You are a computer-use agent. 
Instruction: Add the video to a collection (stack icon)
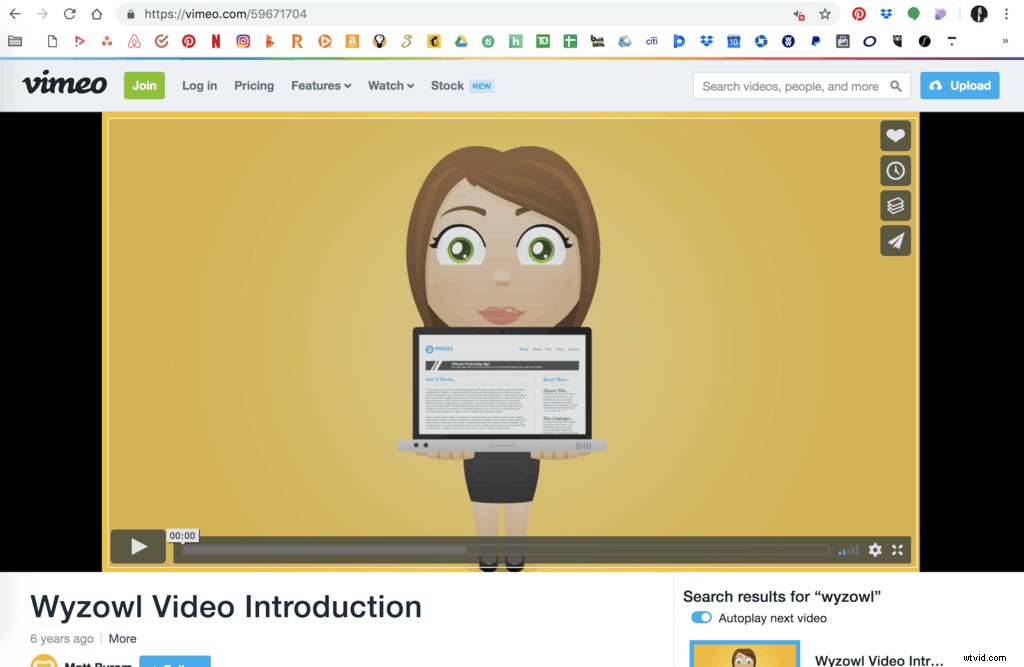click(x=895, y=205)
